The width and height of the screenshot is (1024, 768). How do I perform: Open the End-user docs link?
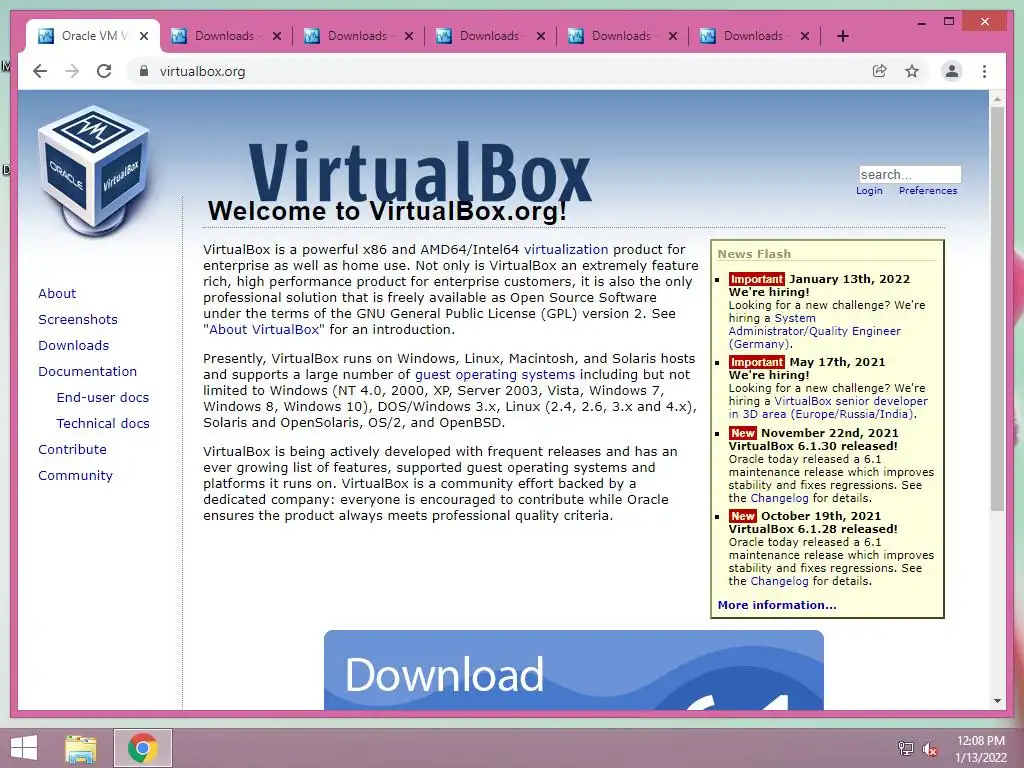[x=103, y=397]
